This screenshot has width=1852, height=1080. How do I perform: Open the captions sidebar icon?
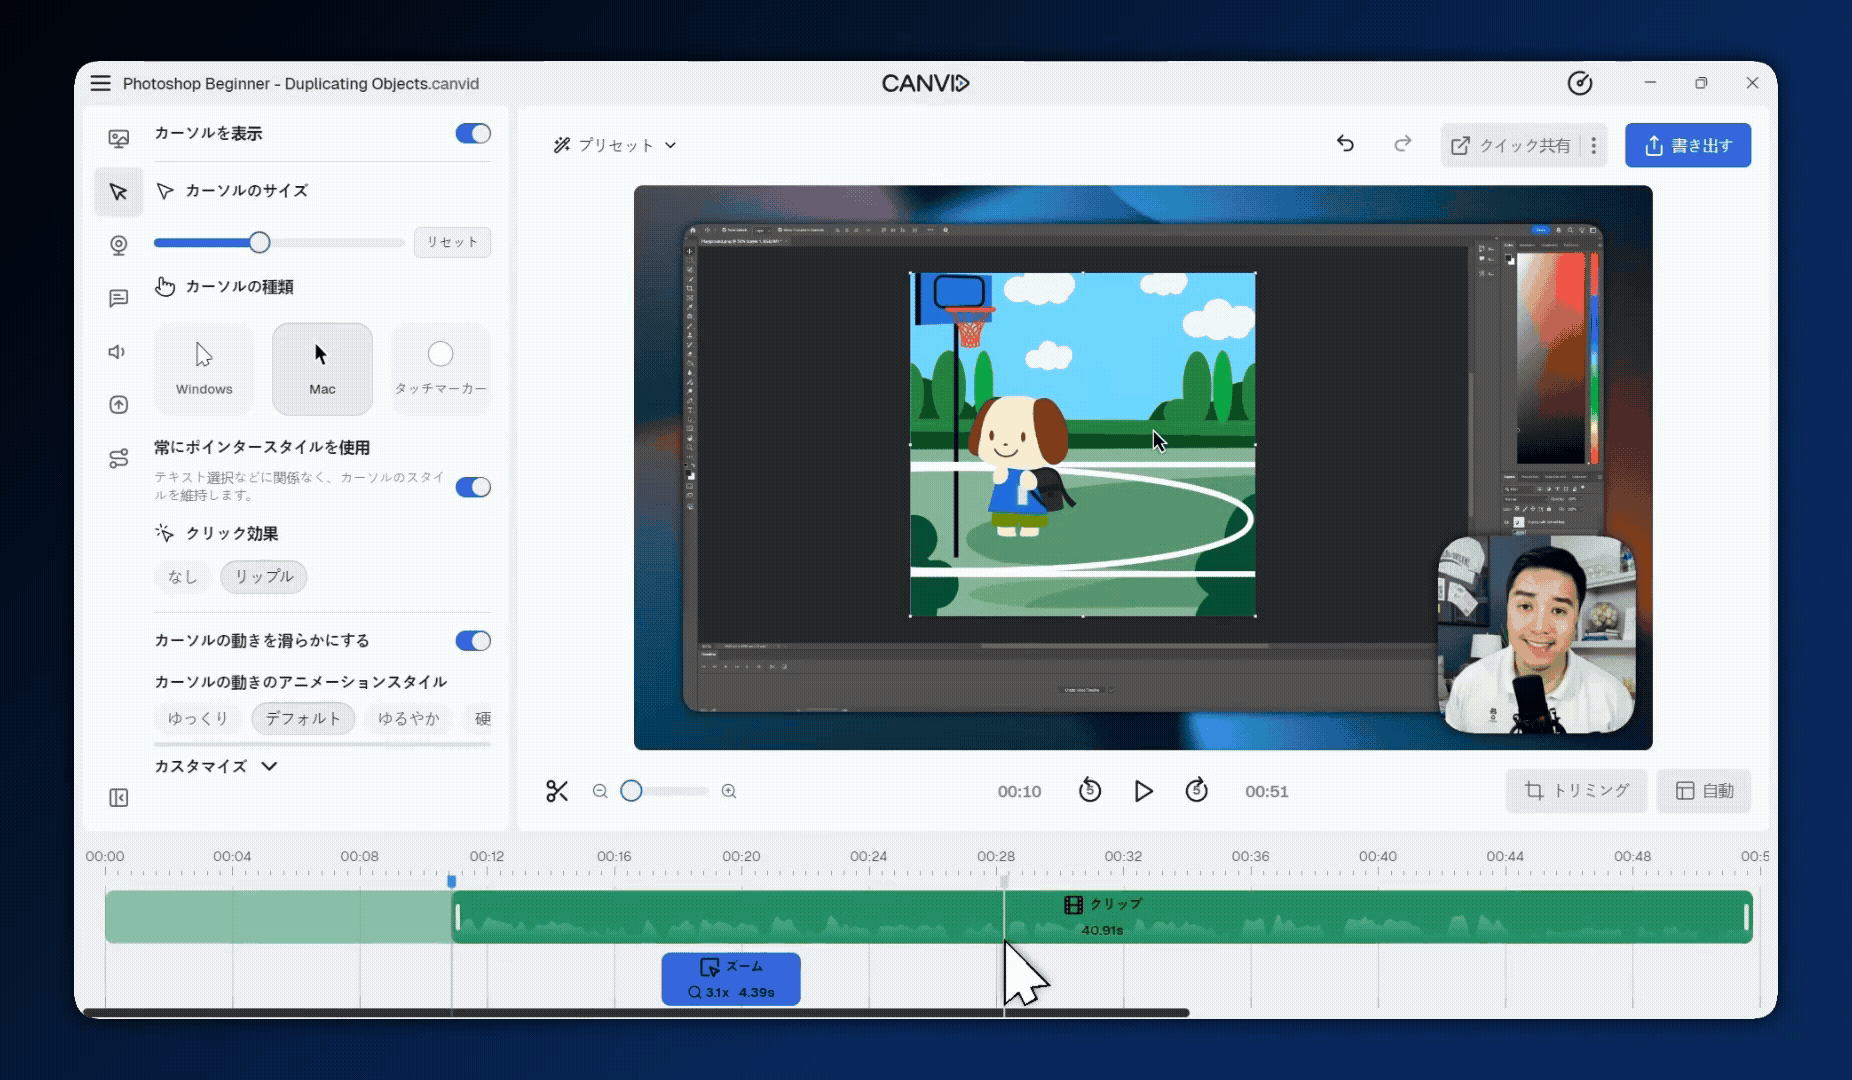[x=118, y=298]
